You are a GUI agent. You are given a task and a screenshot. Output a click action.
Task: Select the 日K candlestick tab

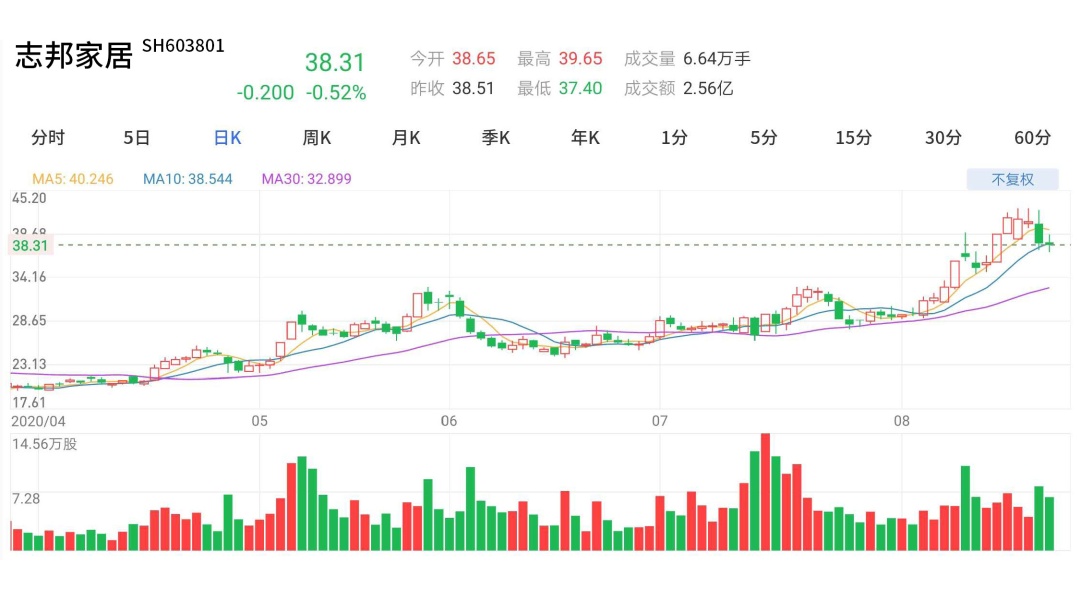pos(227,138)
